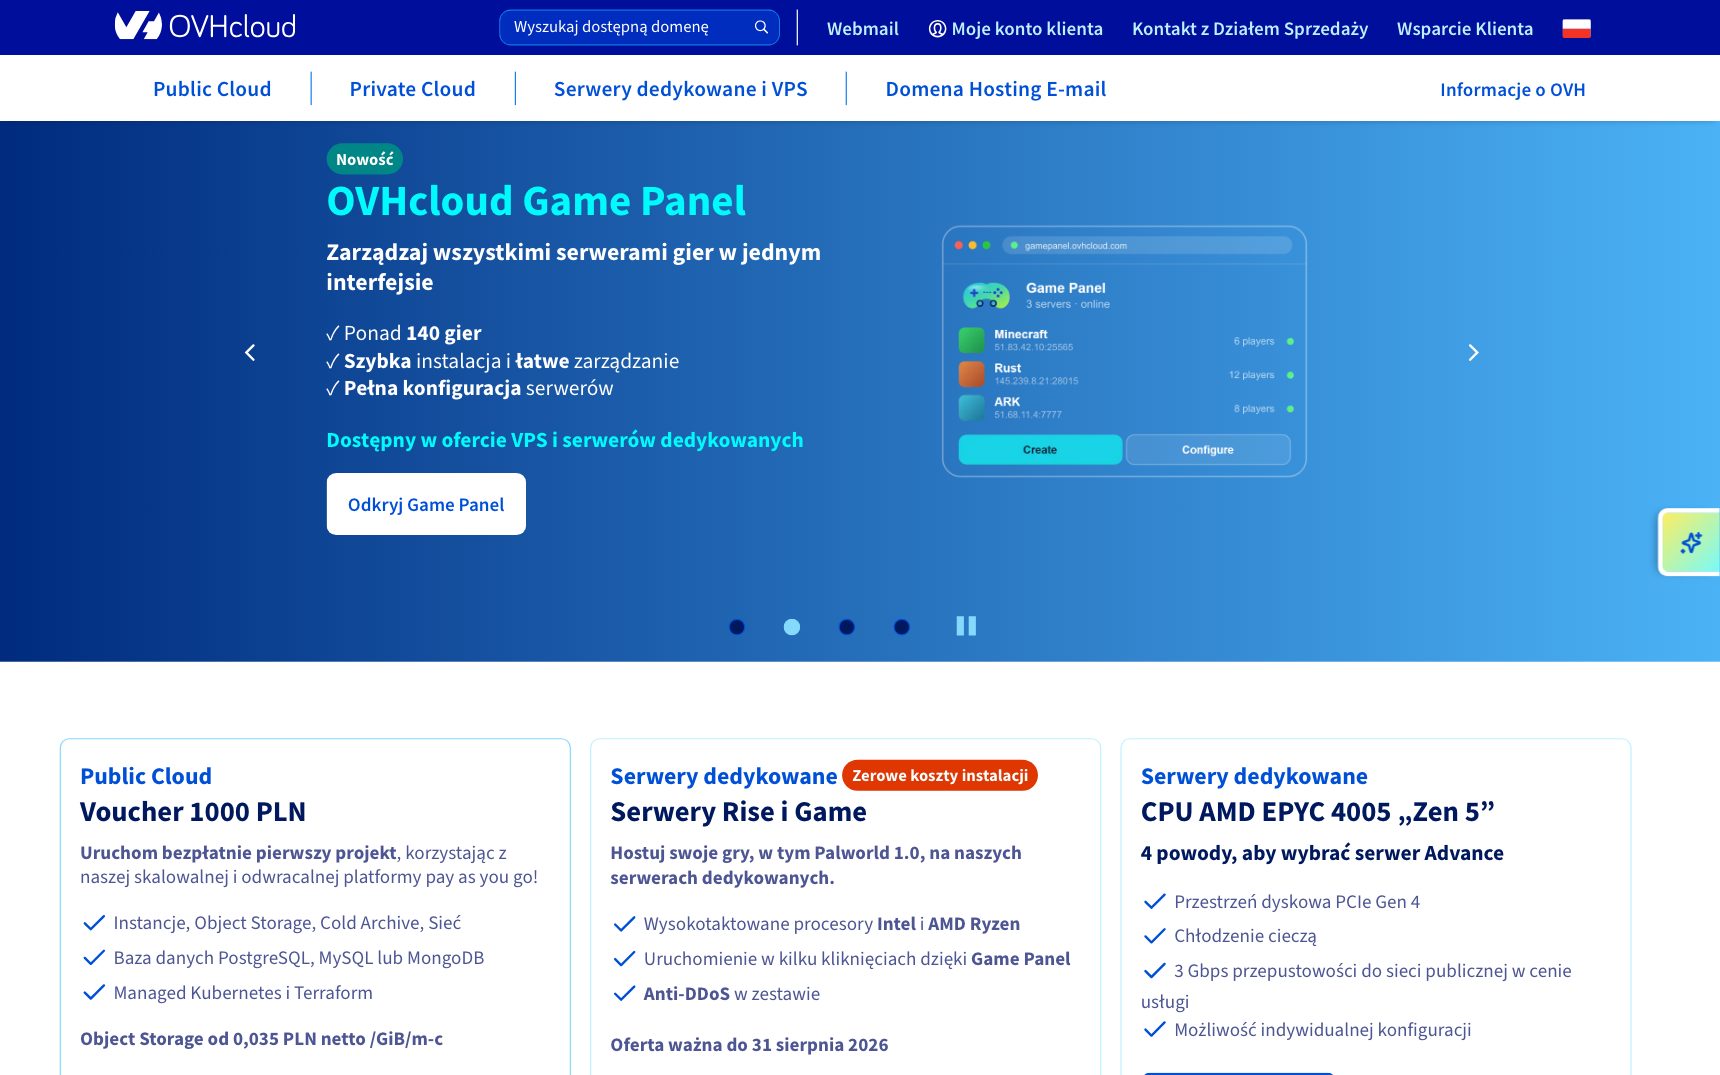Image resolution: width=1720 pixels, height=1075 pixels.
Task: Open the Public Cloud menu
Action: [x=212, y=89]
